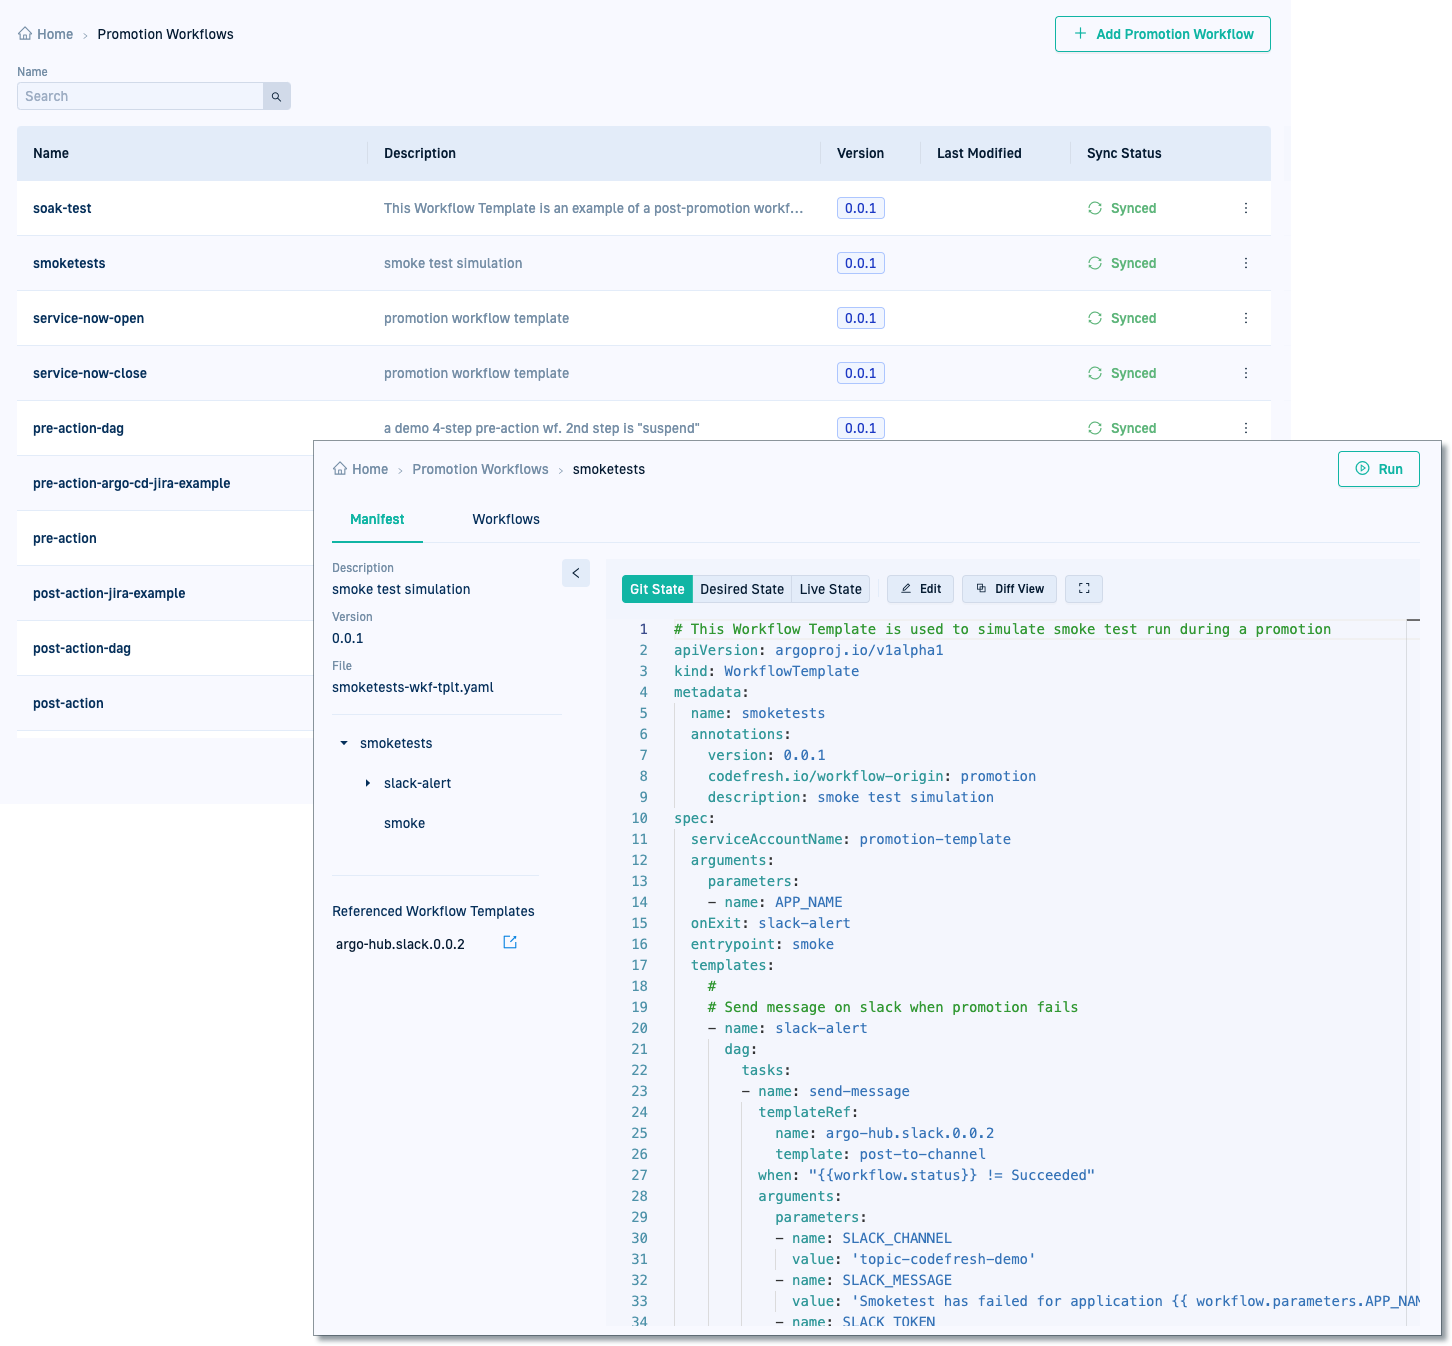Run the smoketests workflow
This screenshot has height=1346, width=1452.
1378,469
